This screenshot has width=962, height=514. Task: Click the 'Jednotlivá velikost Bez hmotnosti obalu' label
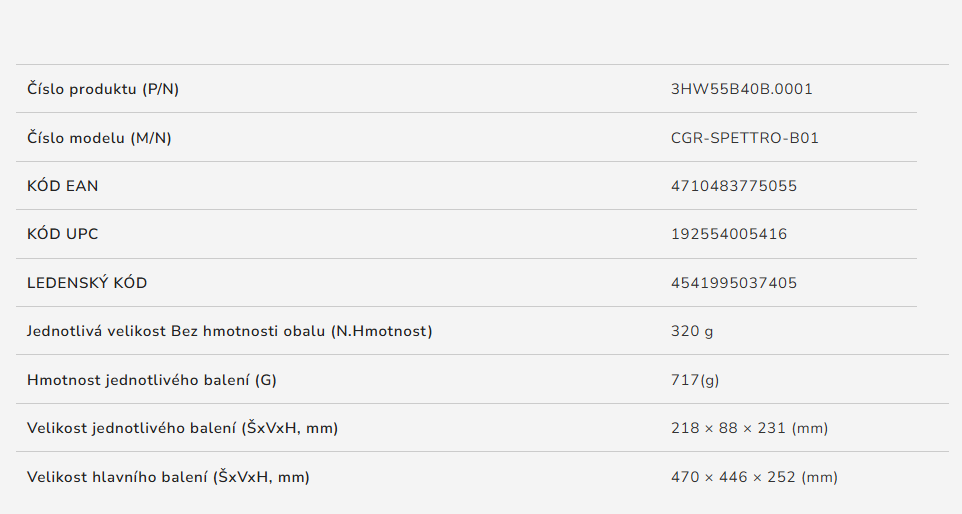(x=176, y=331)
